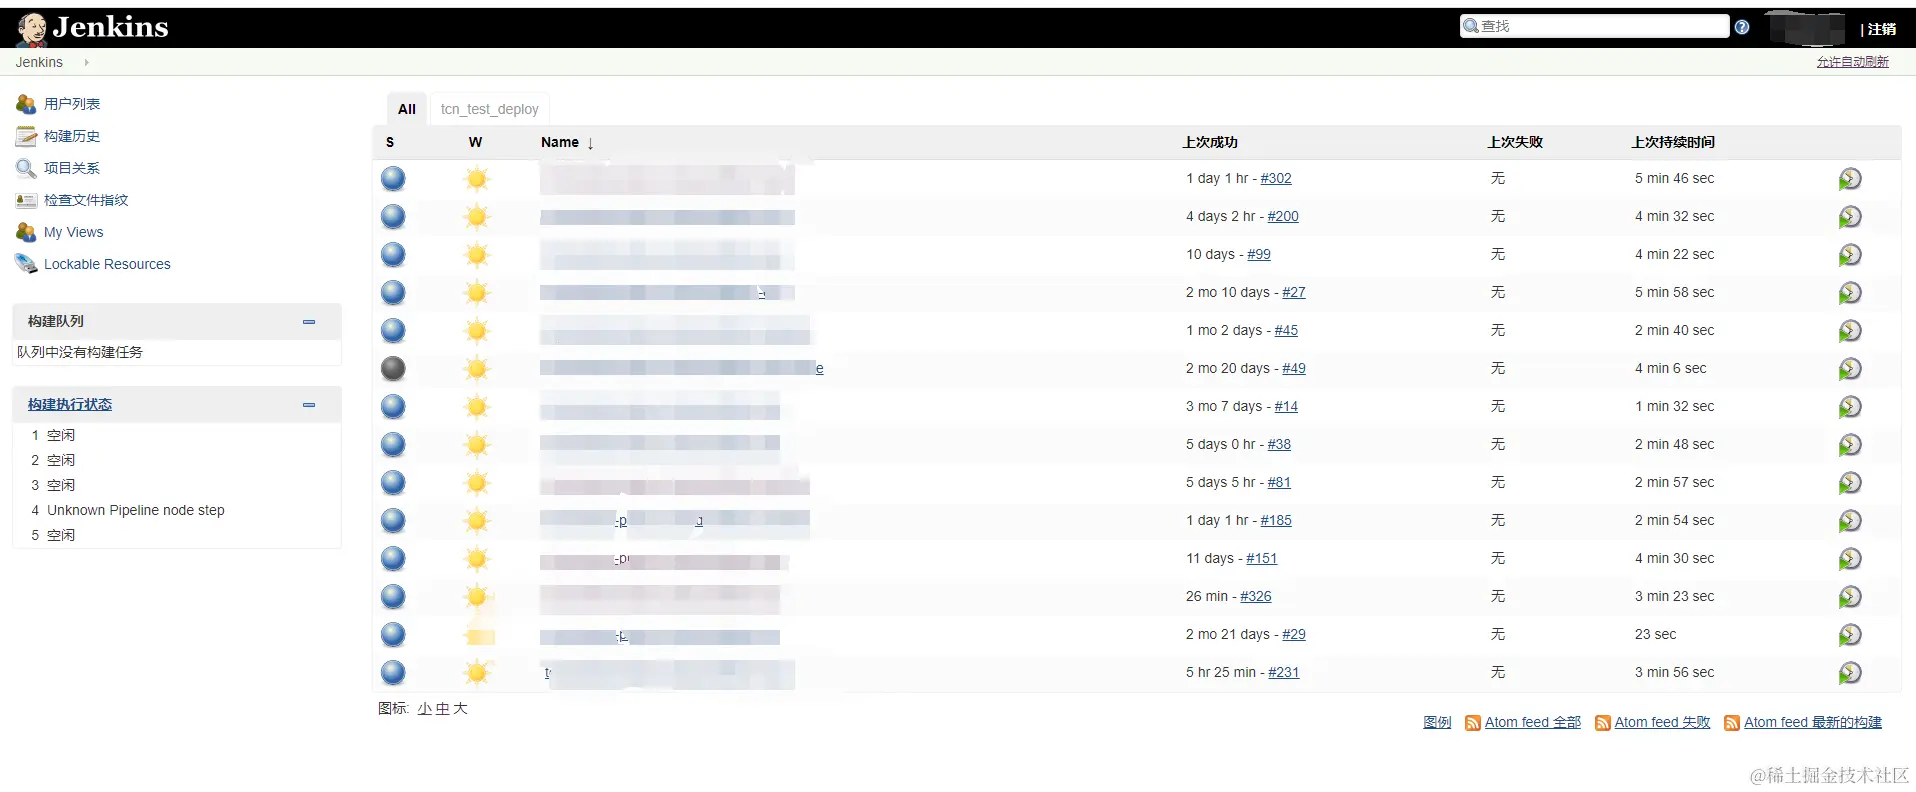This screenshot has width=1916, height=792.
Task: Click in the 查找 search box
Action: [x=1595, y=26]
